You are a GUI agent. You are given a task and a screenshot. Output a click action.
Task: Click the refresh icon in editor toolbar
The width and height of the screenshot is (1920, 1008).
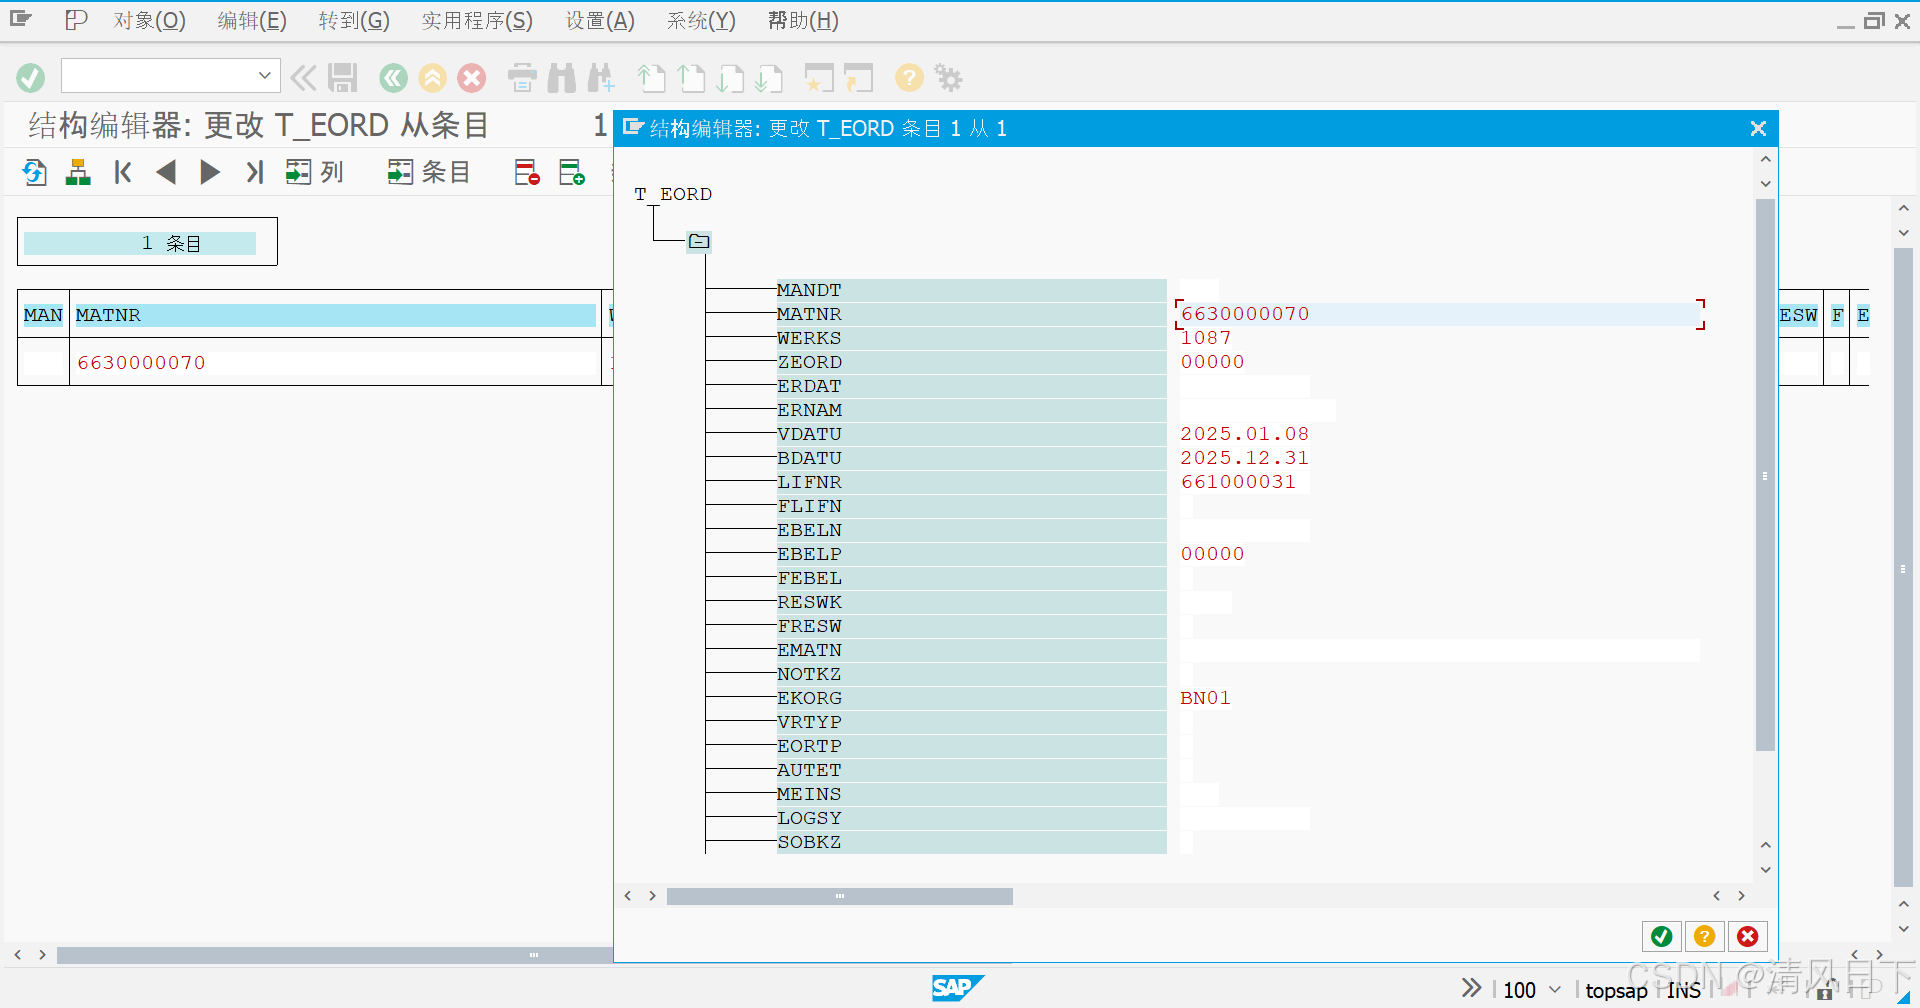(34, 172)
